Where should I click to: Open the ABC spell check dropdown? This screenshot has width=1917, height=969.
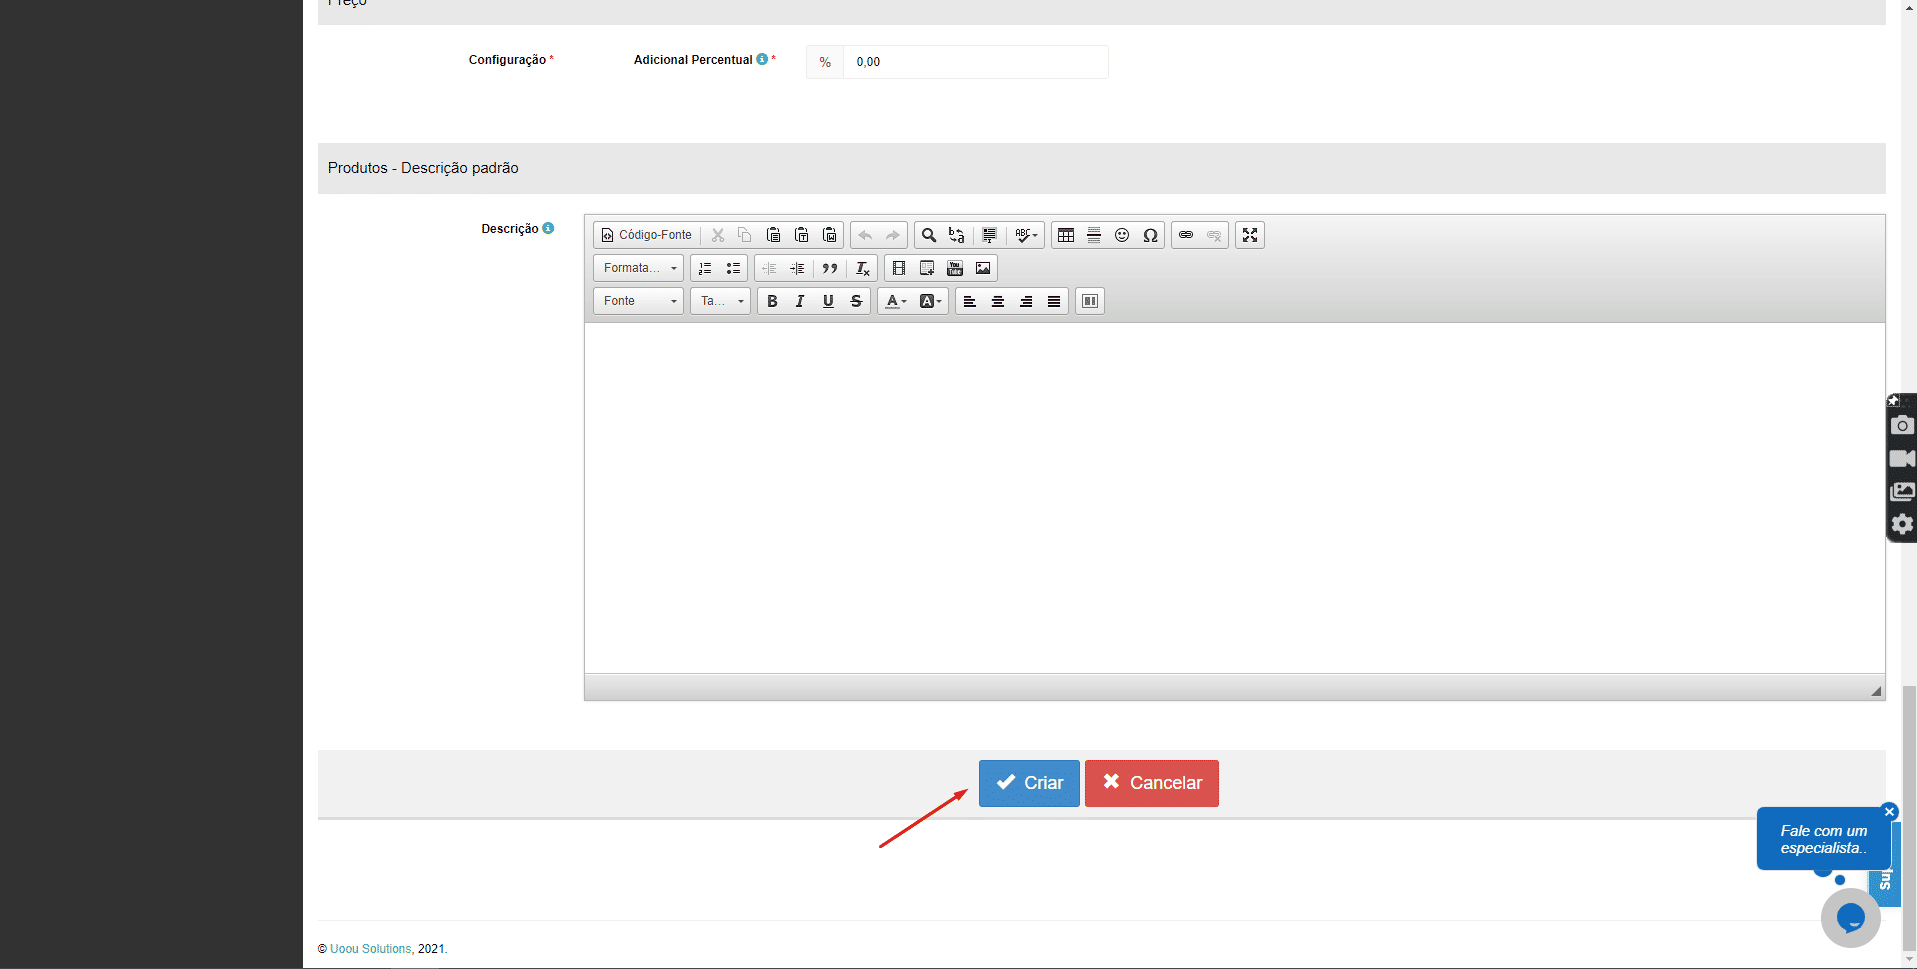[x=1026, y=235]
